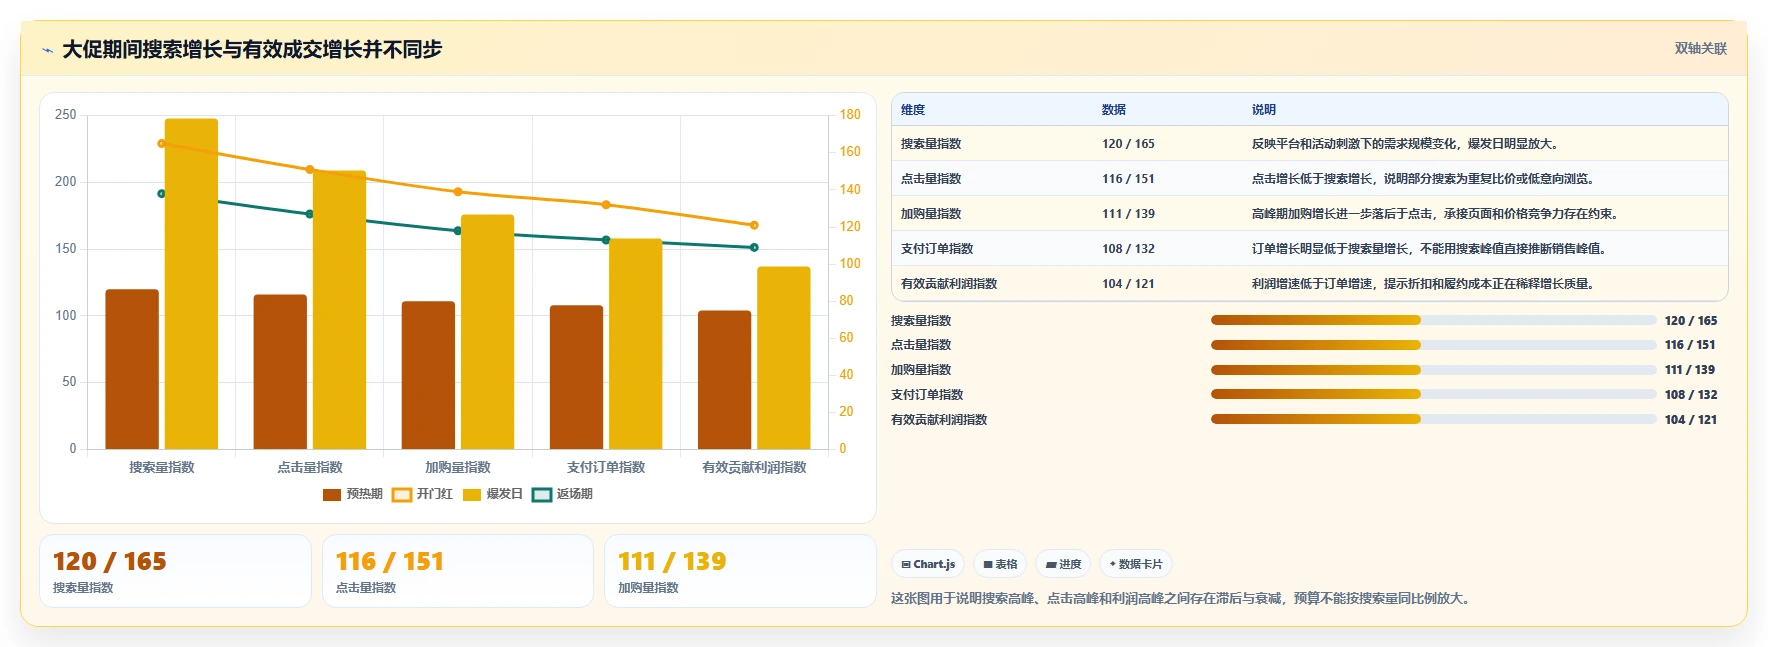Click table cell 104 / 121
The image size is (1768, 647).
(x=1128, y=284)
